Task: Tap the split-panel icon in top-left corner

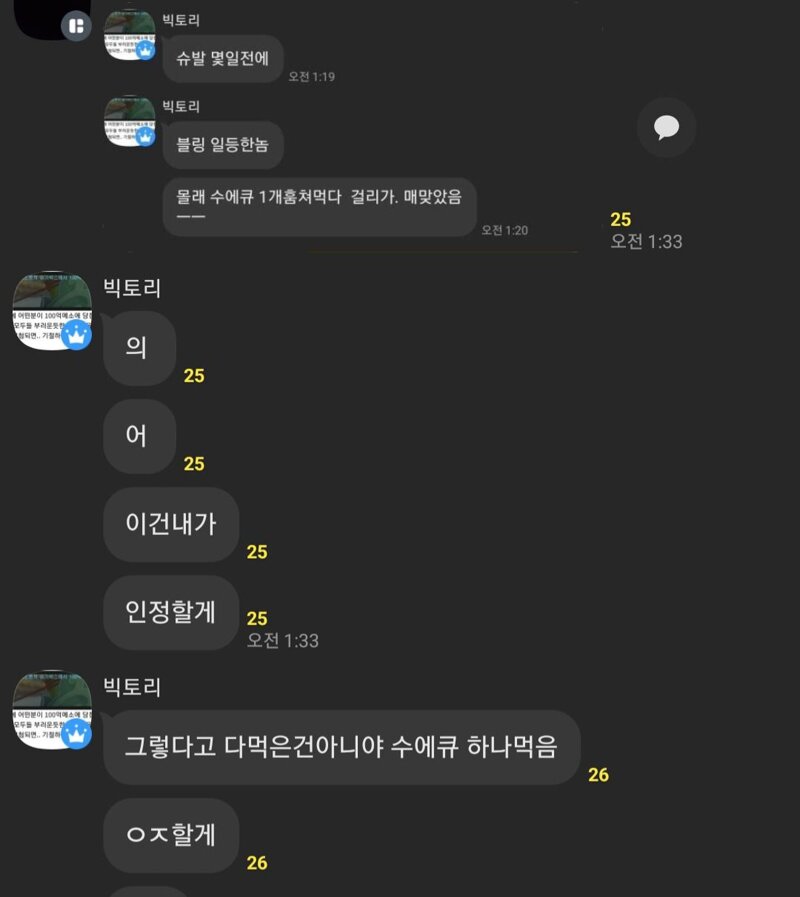Action: click(x=76, y=26)
